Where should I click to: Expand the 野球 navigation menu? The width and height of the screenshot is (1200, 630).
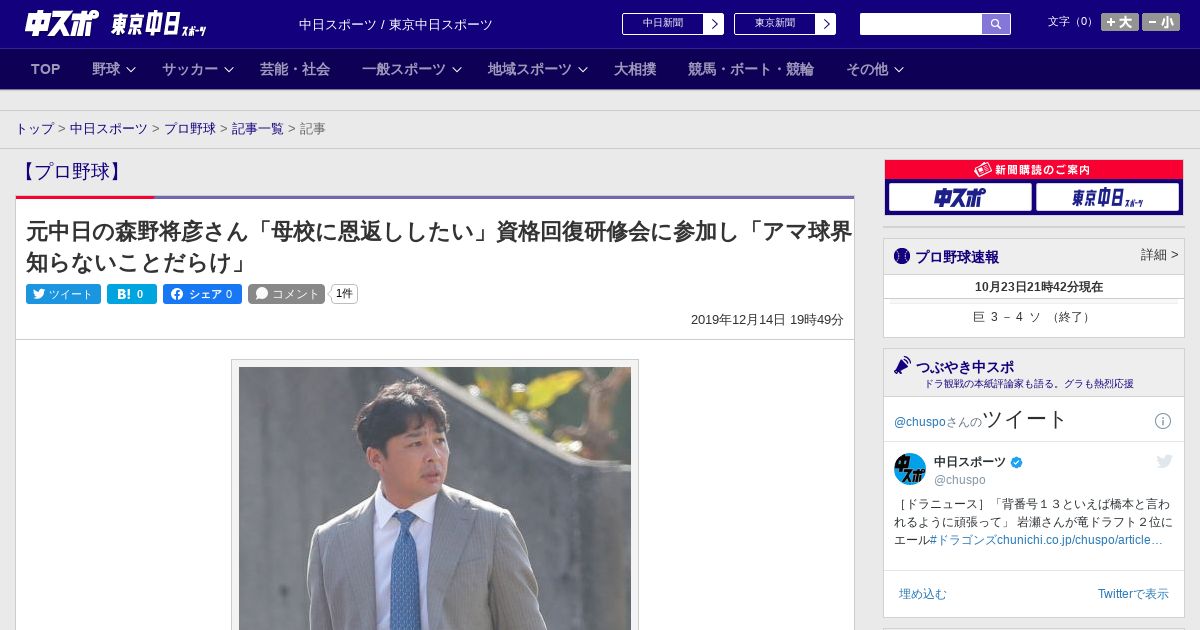pos(113,69)
